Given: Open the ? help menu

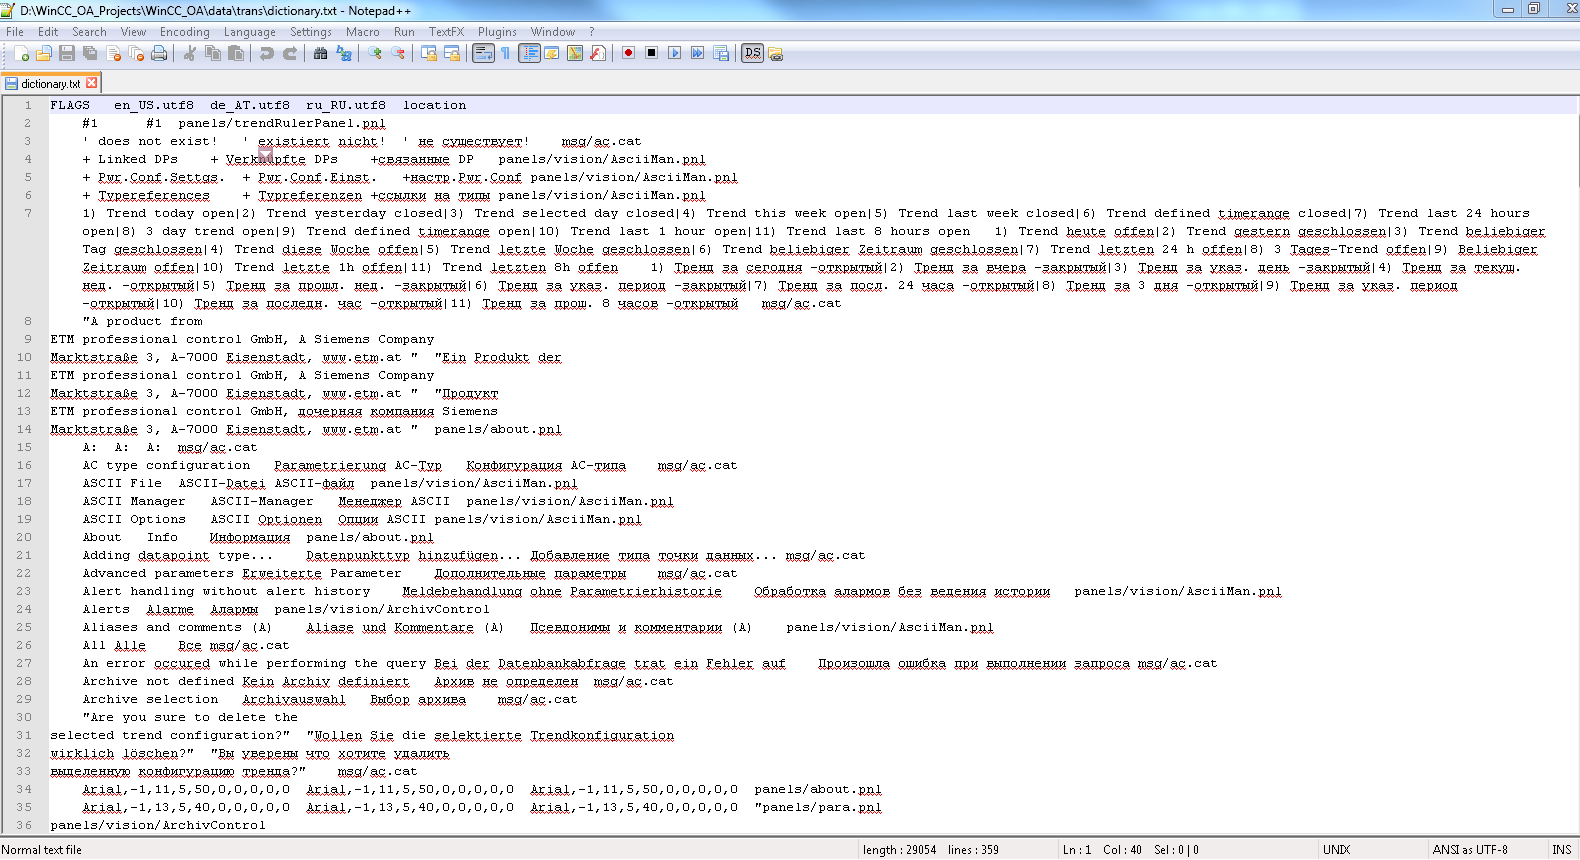Looking at the screenshot, I should tap(591, 32).
